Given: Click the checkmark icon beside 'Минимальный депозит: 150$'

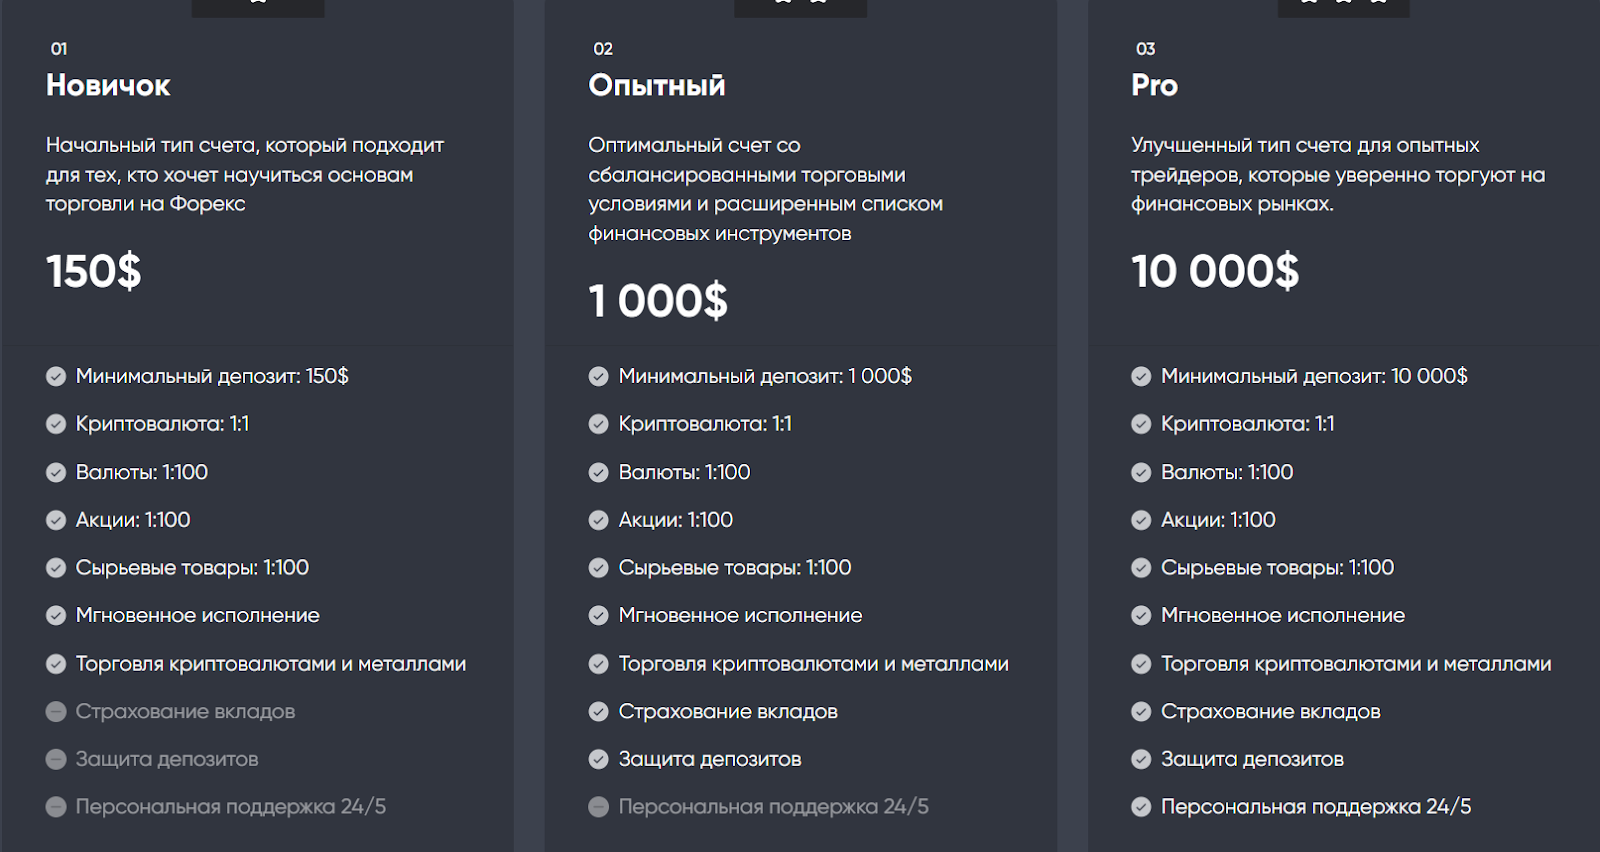Looking at the screenshot, I should click(56, 377).
